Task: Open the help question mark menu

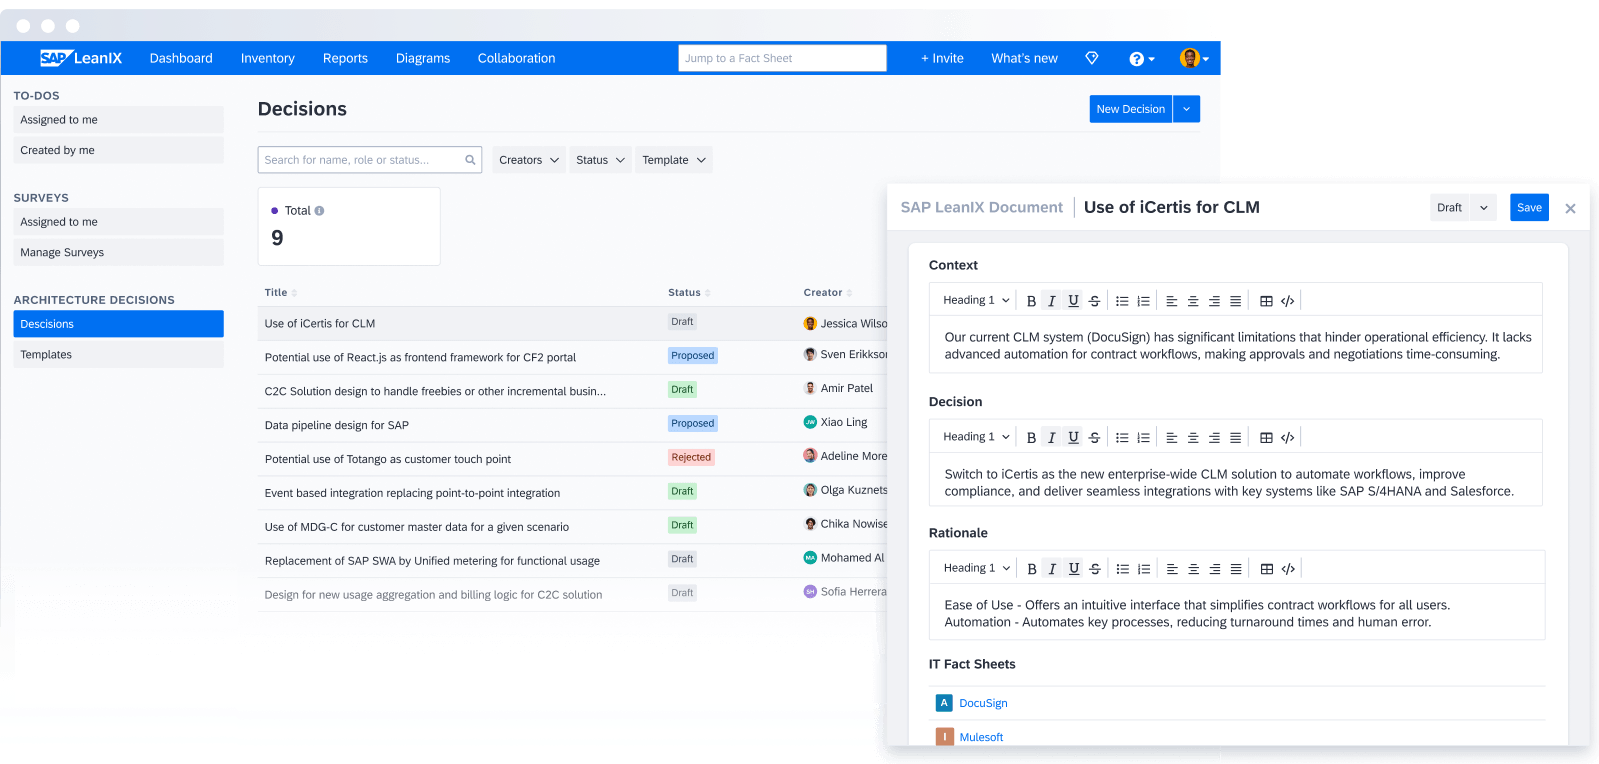Action: pyautogui.click(x=1141, y=59)
